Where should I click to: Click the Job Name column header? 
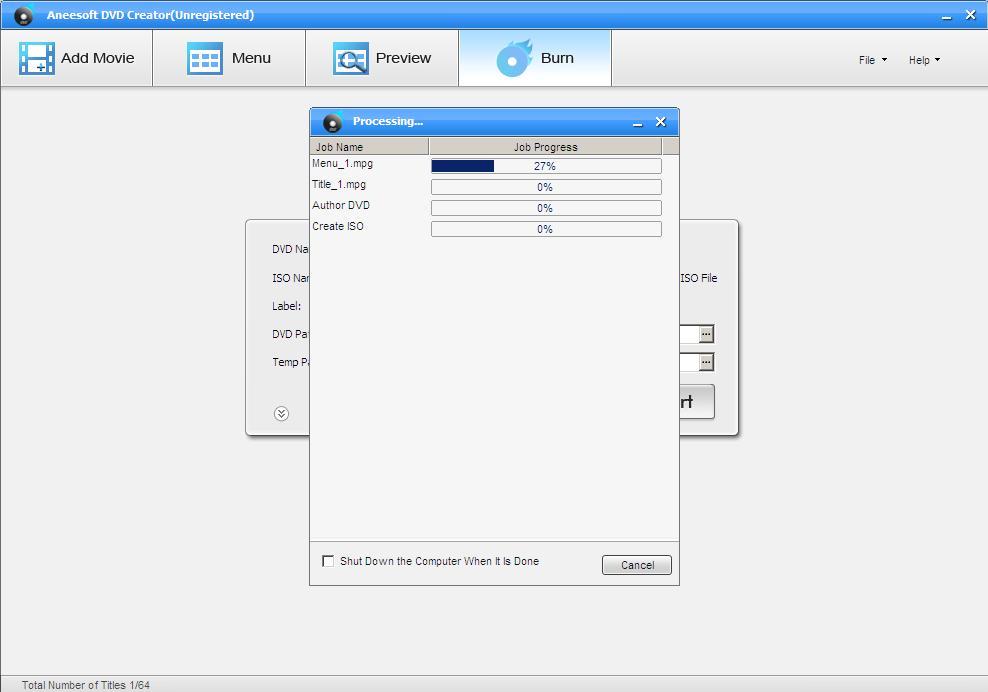pyautogui.click(x=369, y=147)
